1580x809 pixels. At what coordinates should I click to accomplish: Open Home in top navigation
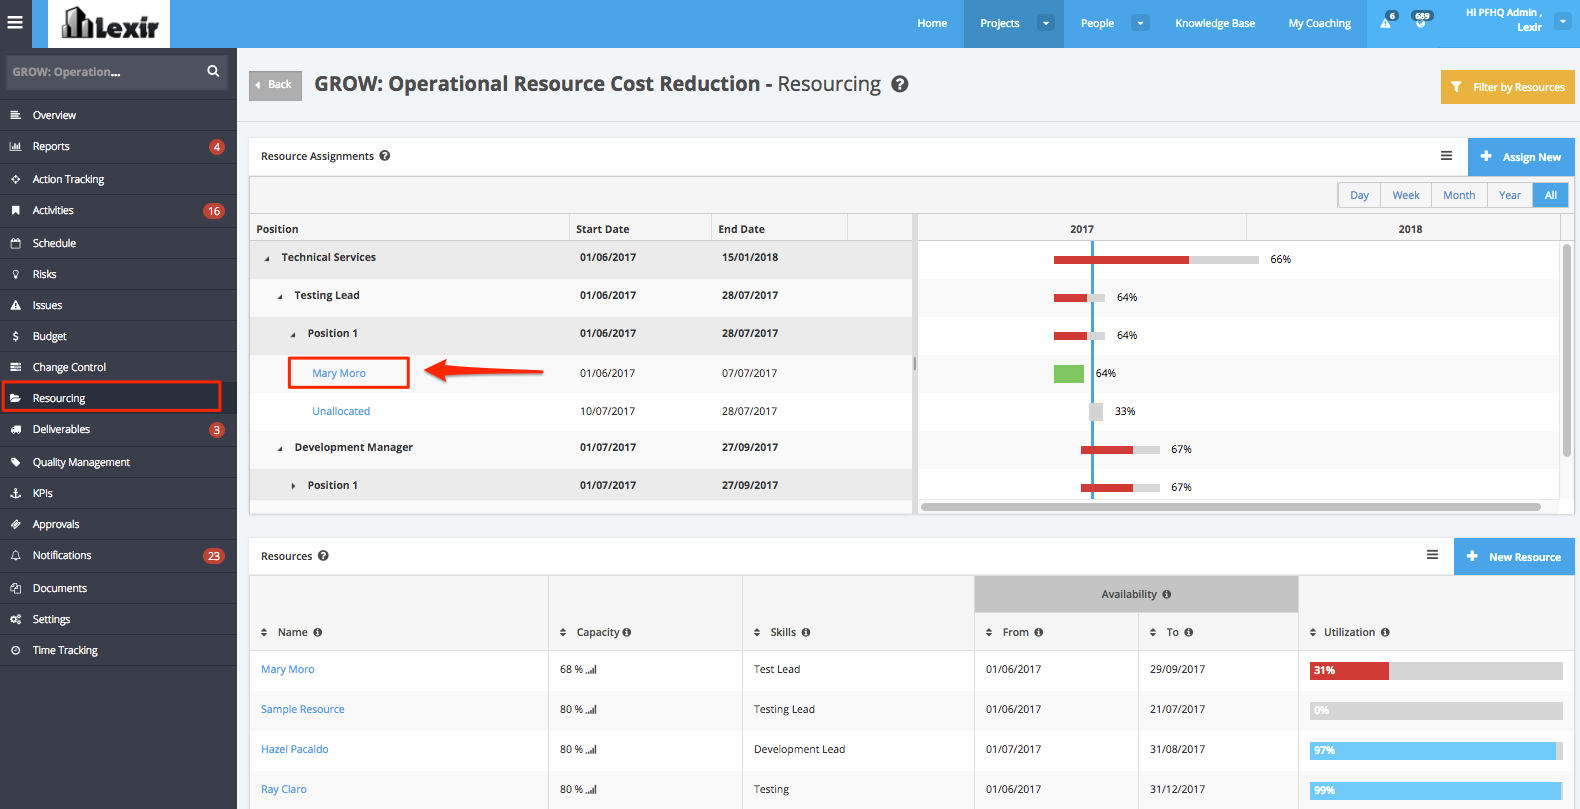pyautogui.click(x=932, y=23)
